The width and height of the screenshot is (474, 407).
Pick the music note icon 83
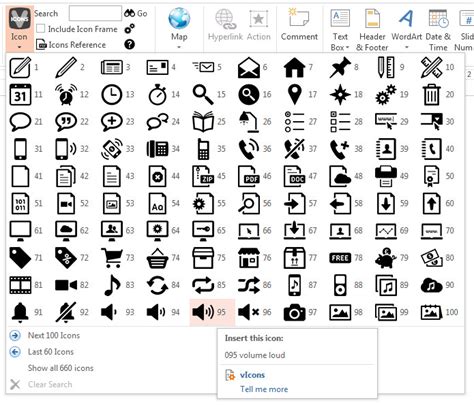[x=112, y=285]
